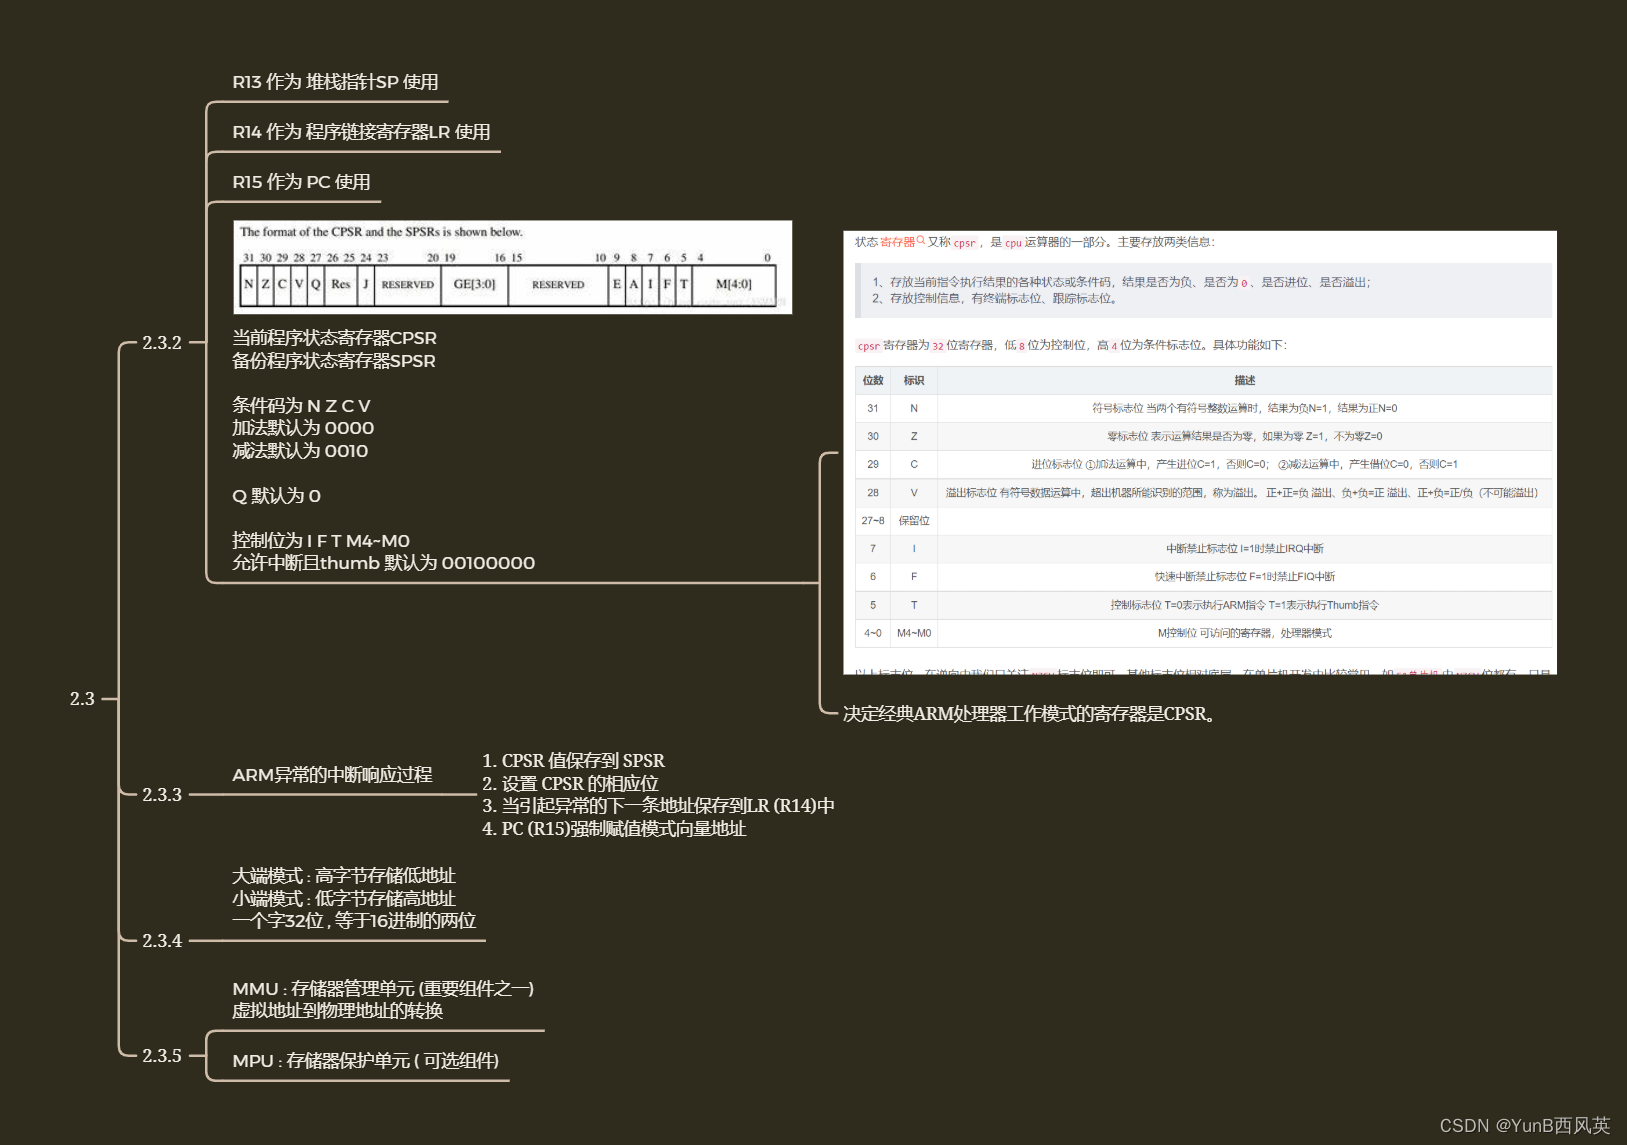1627x1145 pixels.
Task: Click the line '当前程序状态寄存器CPSR'
Action: (334, 338)
